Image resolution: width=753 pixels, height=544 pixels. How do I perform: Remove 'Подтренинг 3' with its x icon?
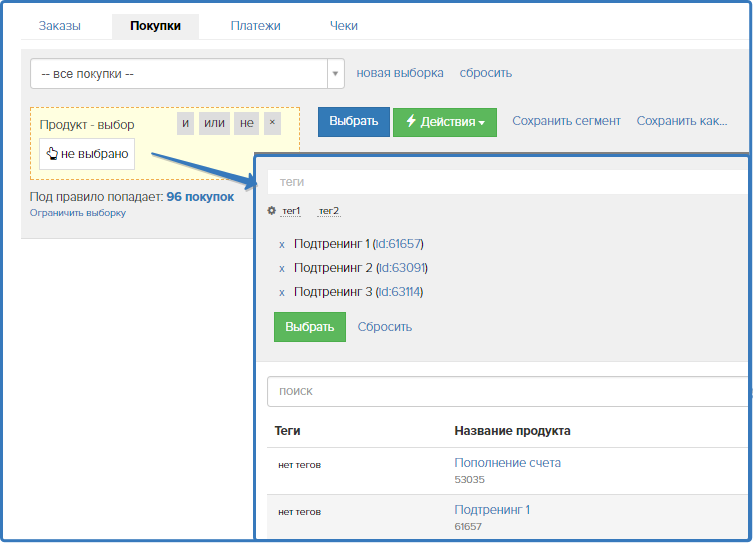[282, 292]
